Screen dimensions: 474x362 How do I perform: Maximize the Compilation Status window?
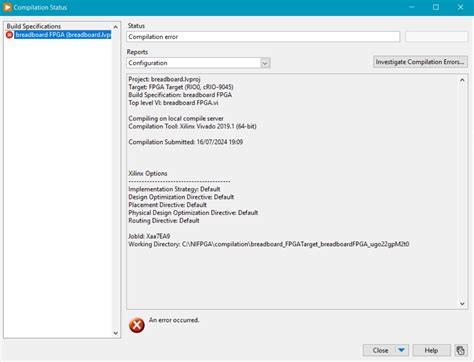click(x=436, y=7)
